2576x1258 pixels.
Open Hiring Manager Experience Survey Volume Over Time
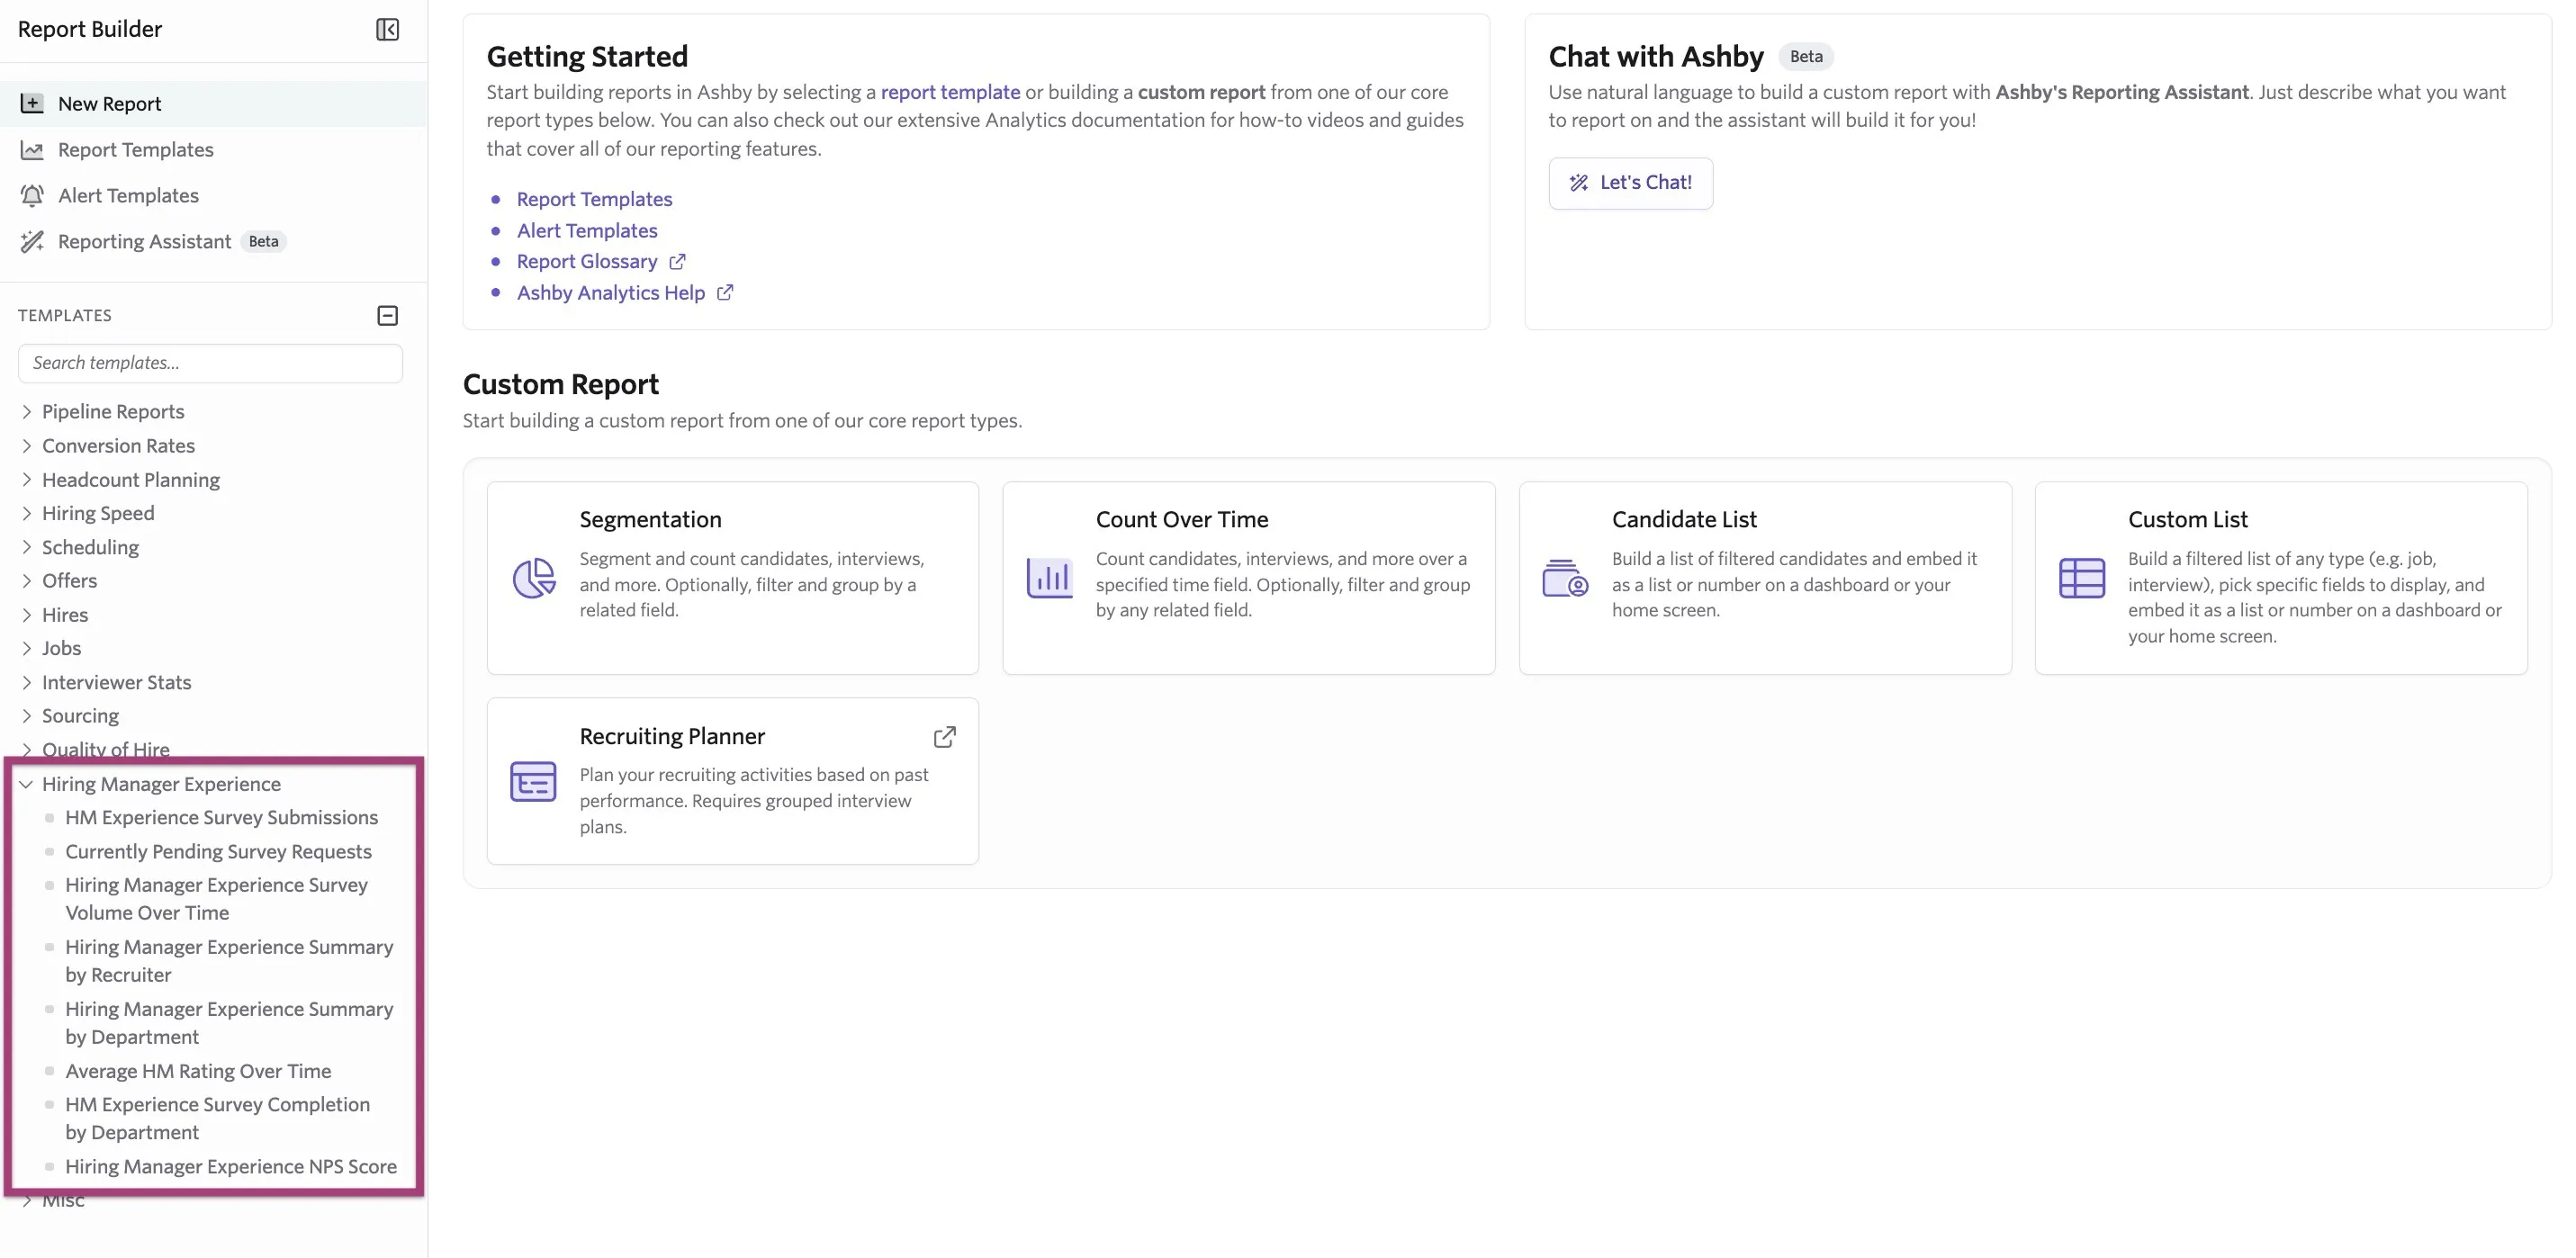(x=216, y=899)
